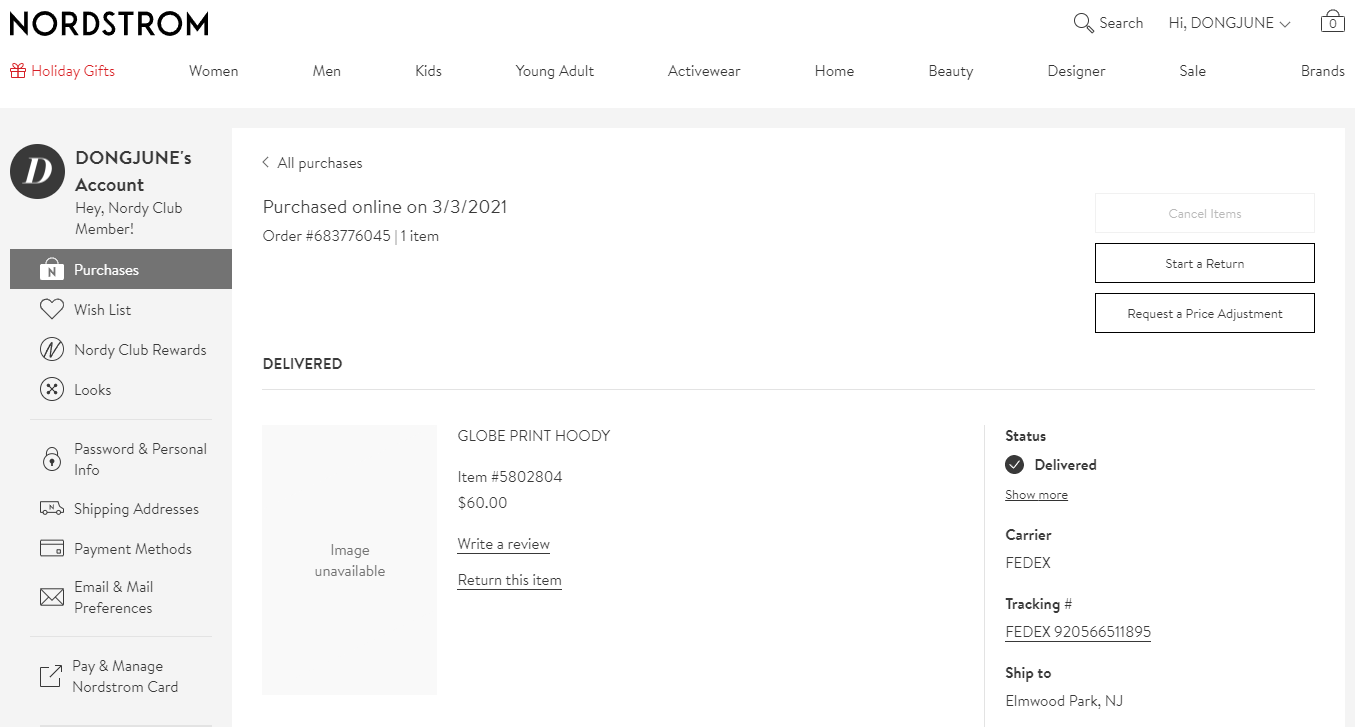Click the Search label in header
Screen dimensions: 1355x727
click(x=1121, y=23)
